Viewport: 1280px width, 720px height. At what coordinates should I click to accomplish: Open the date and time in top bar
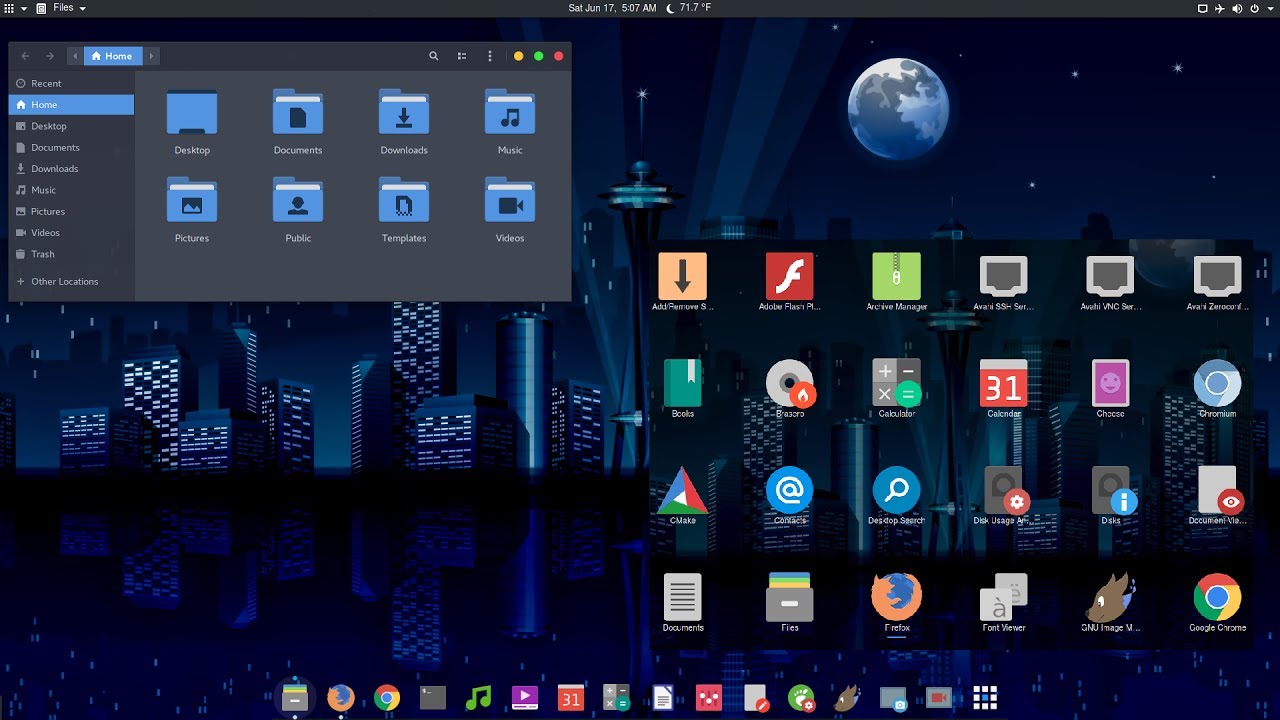[612, 8]
